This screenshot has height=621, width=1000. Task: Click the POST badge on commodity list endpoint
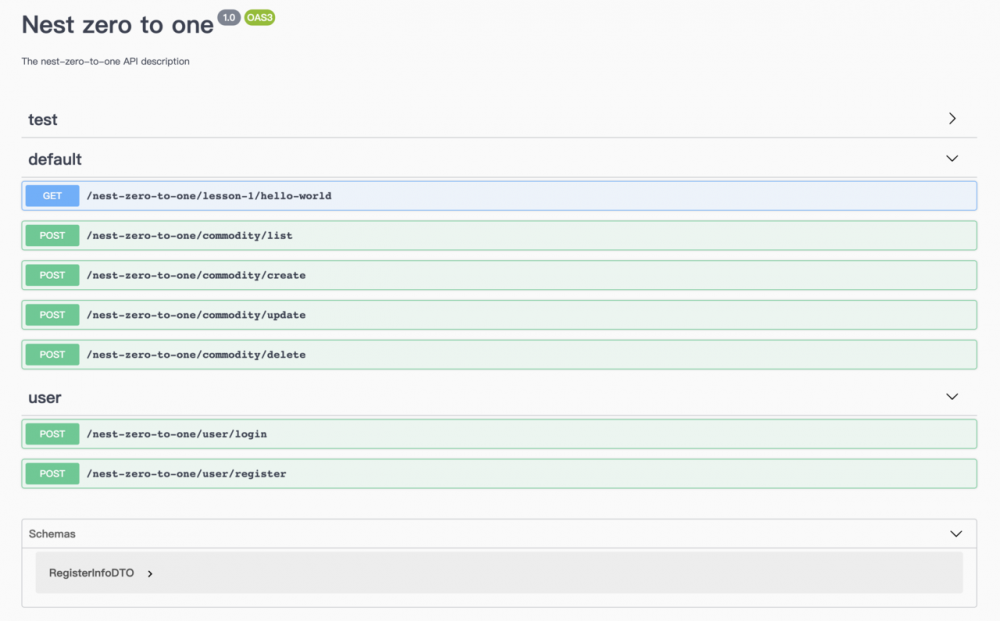(x=51, y=235)
